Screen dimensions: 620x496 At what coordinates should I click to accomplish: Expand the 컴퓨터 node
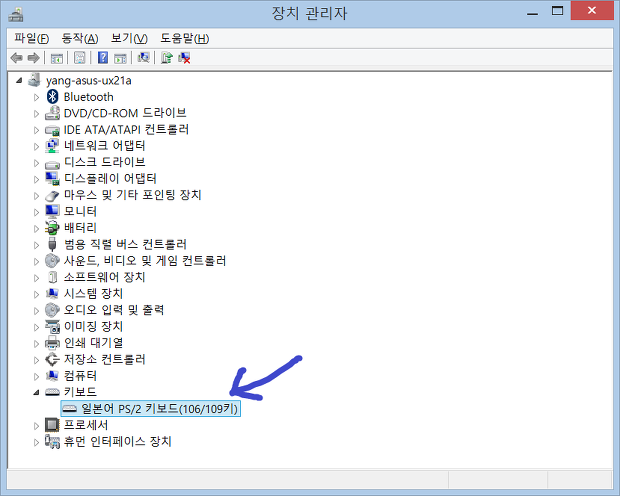pyautogui.click(x=36, y=376)
